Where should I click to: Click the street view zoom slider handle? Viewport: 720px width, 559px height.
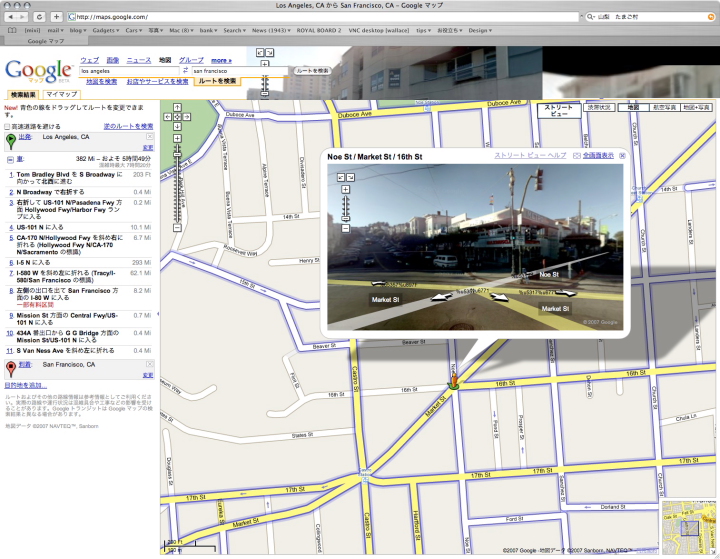coord(346,218)
